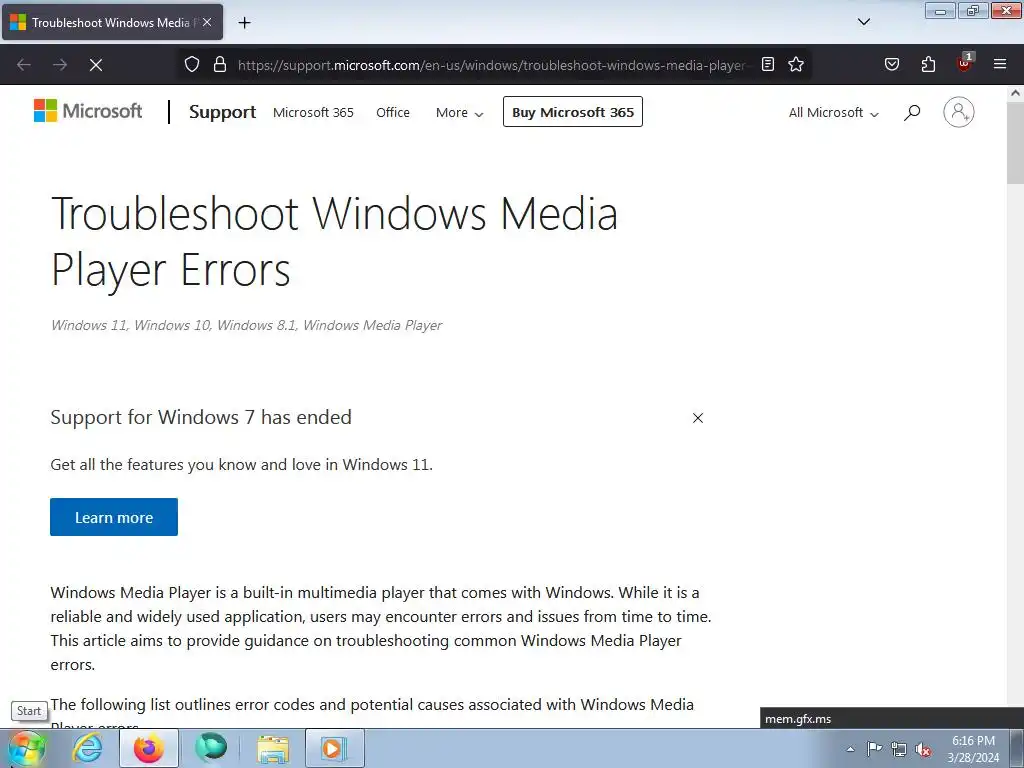Bookmark this page with the star icon
The image size is (1024, 768).
point(795,64)
